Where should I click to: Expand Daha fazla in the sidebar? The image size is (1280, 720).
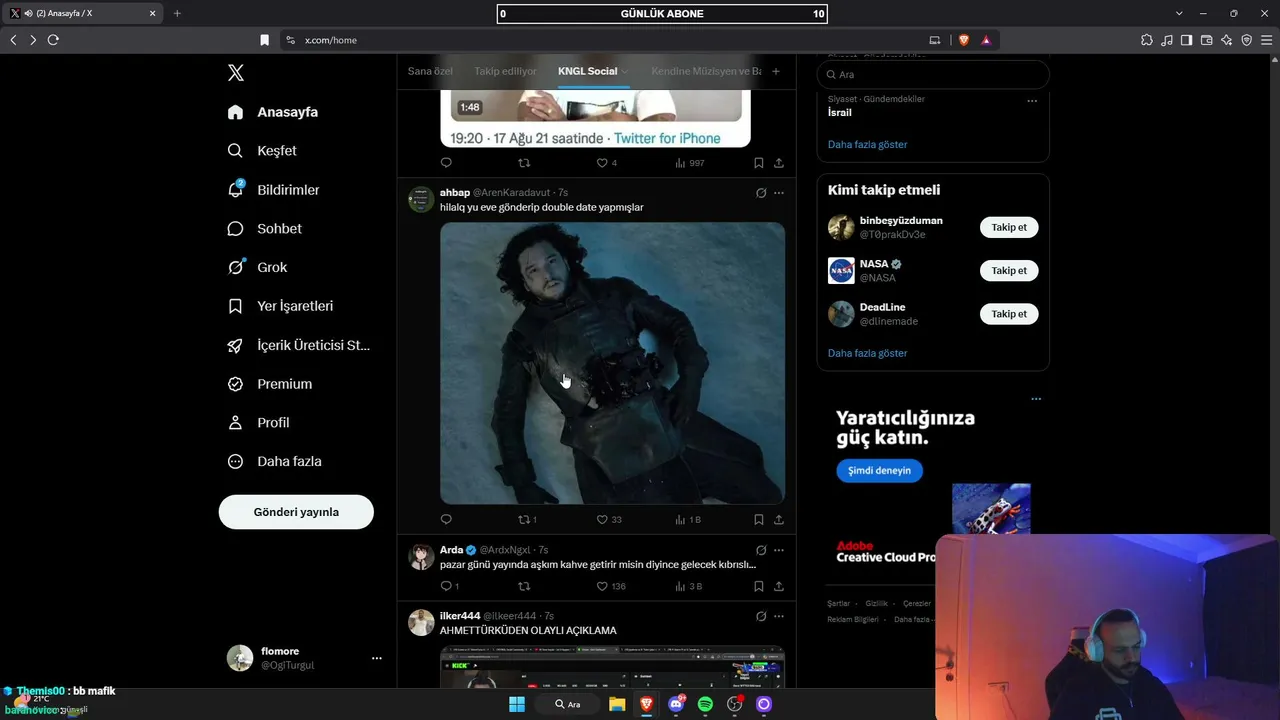(x=275, y=462)
